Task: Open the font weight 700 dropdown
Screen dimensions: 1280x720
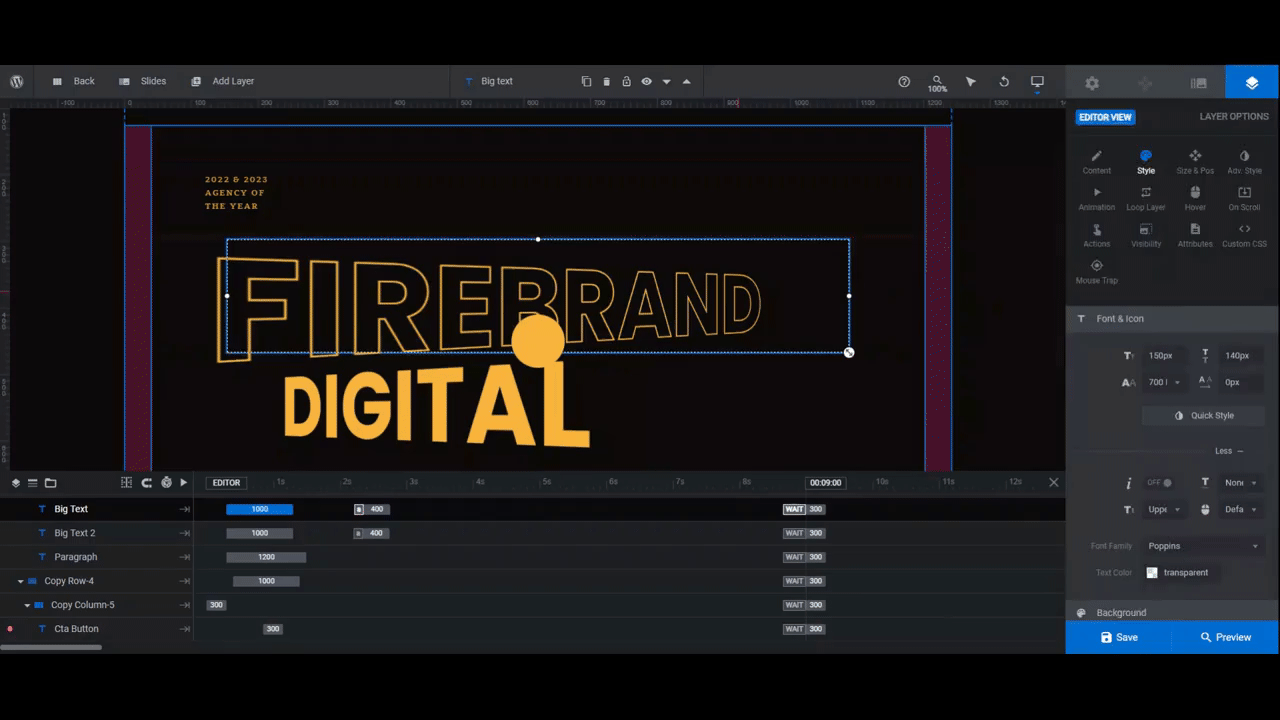Action: (1165, 382)
